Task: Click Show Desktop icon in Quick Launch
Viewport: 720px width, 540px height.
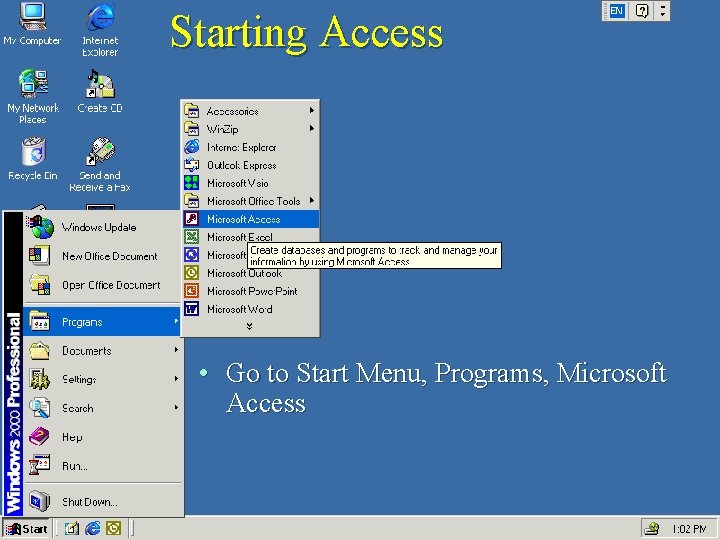Action: pyautogui.click(x=72, y=529)
